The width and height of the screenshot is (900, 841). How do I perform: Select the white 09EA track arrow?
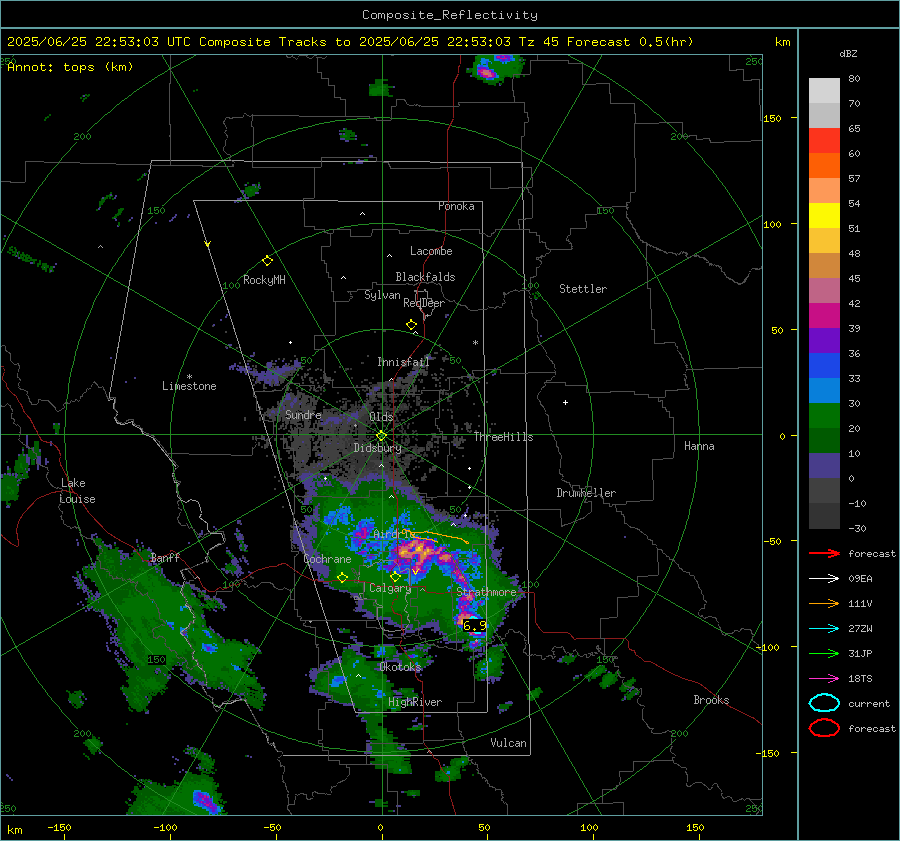(x=824, y=578)
